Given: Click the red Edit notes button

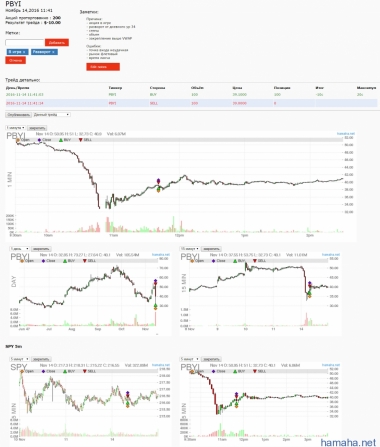Looking at the screenshot, I should (x=103, y=67).
